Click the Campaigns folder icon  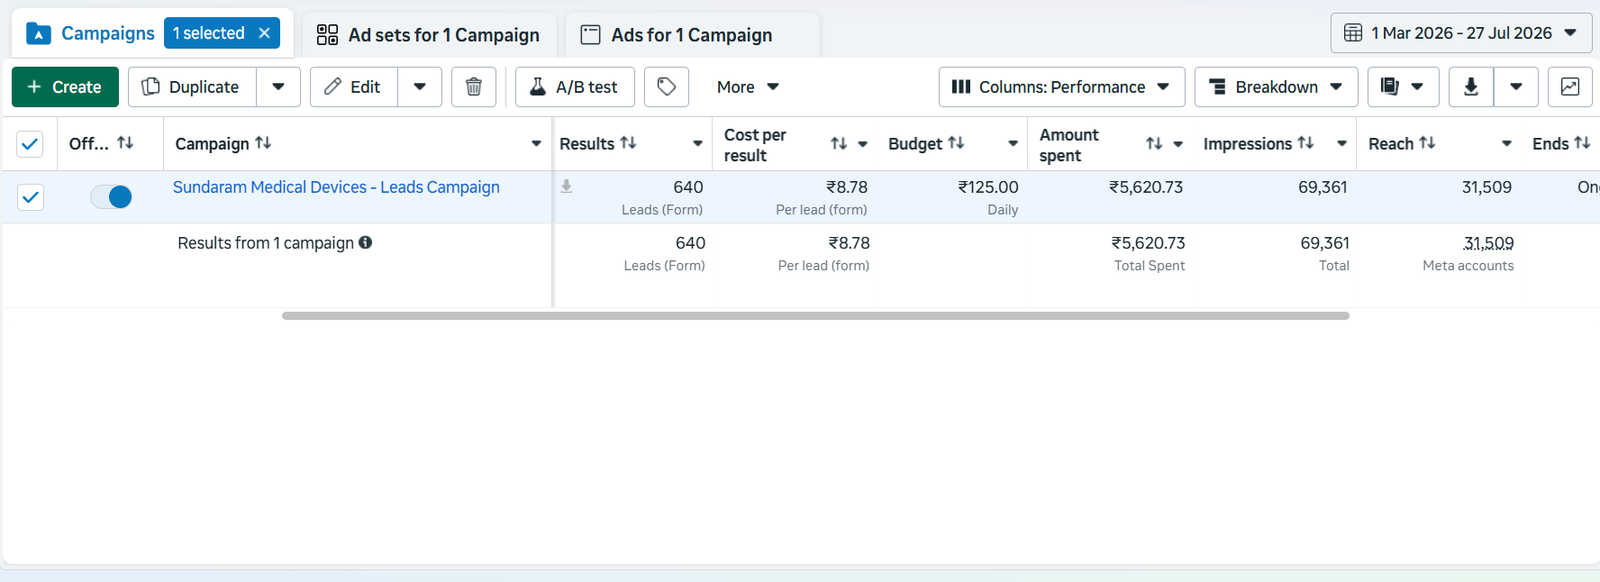38,34
